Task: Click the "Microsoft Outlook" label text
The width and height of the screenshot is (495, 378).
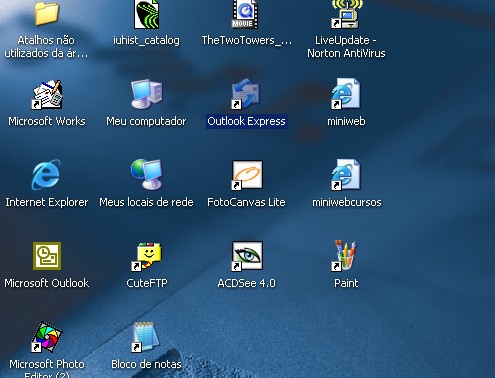Action: tap(47, 283)
